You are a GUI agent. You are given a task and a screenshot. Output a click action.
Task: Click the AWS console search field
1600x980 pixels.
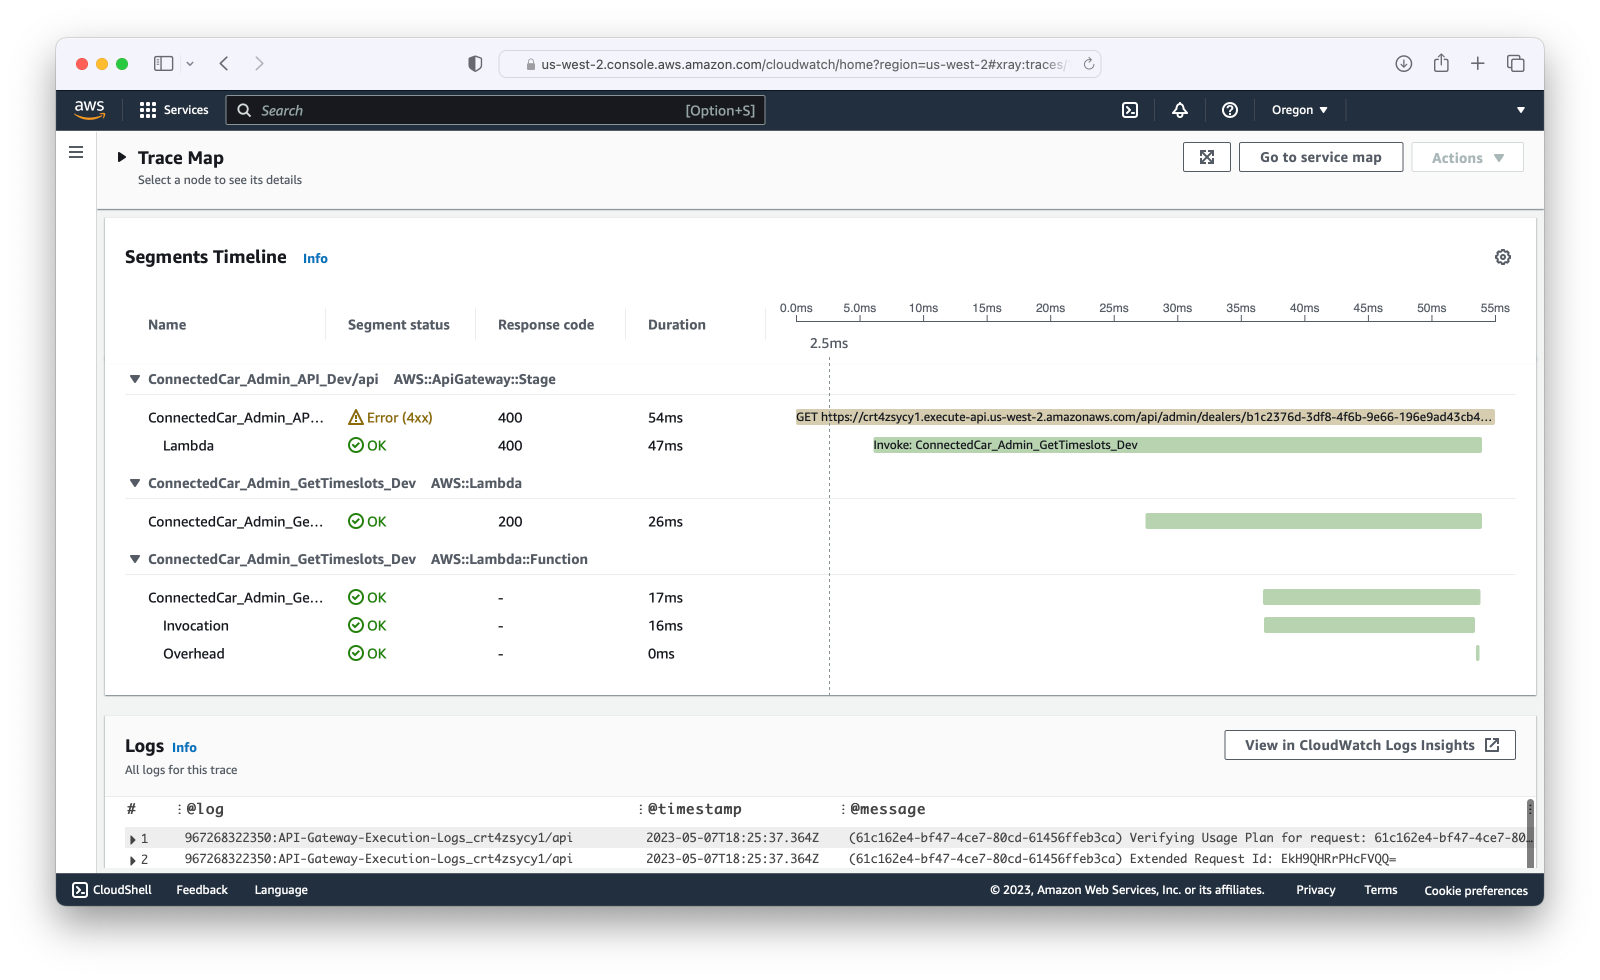point(496,110)
